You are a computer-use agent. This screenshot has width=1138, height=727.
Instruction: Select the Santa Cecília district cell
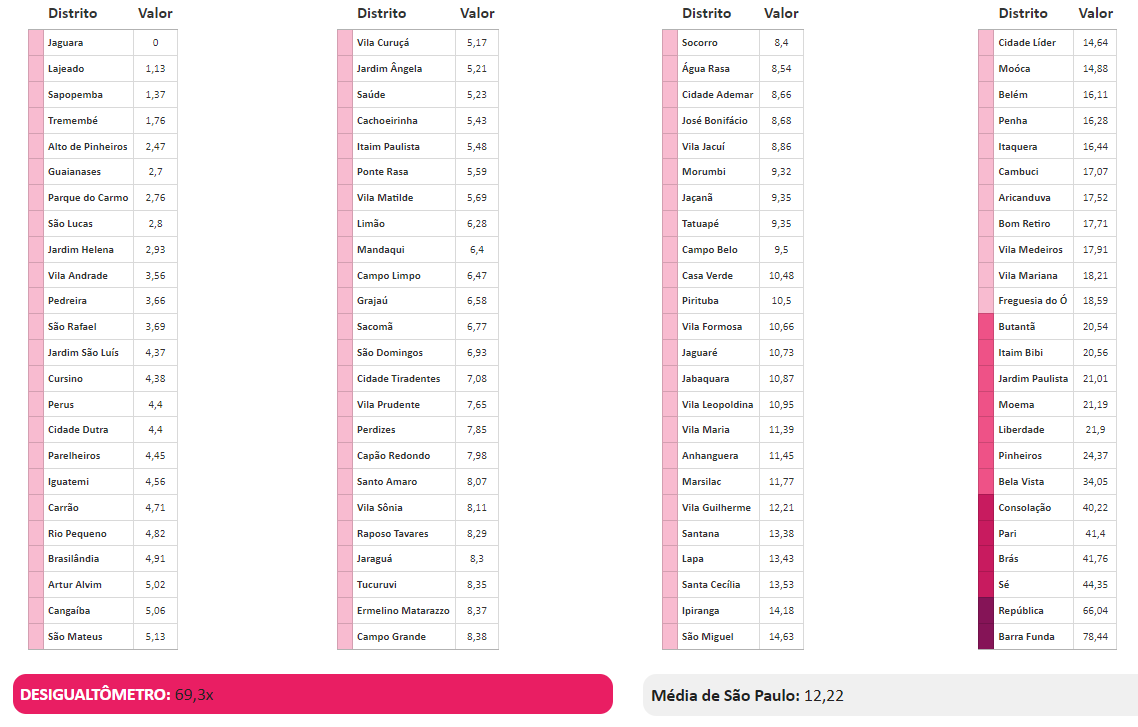pyautogui.click(x=711, y=585)
